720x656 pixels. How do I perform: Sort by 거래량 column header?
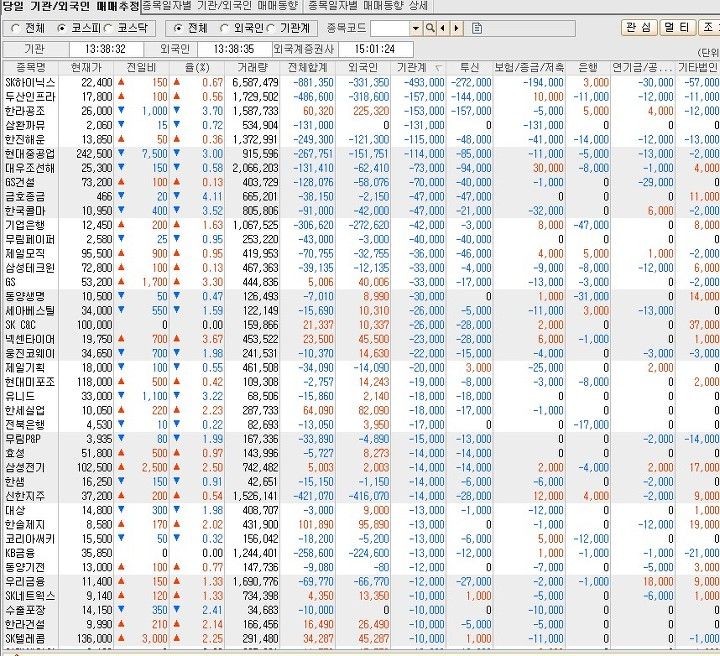[252, 67]
